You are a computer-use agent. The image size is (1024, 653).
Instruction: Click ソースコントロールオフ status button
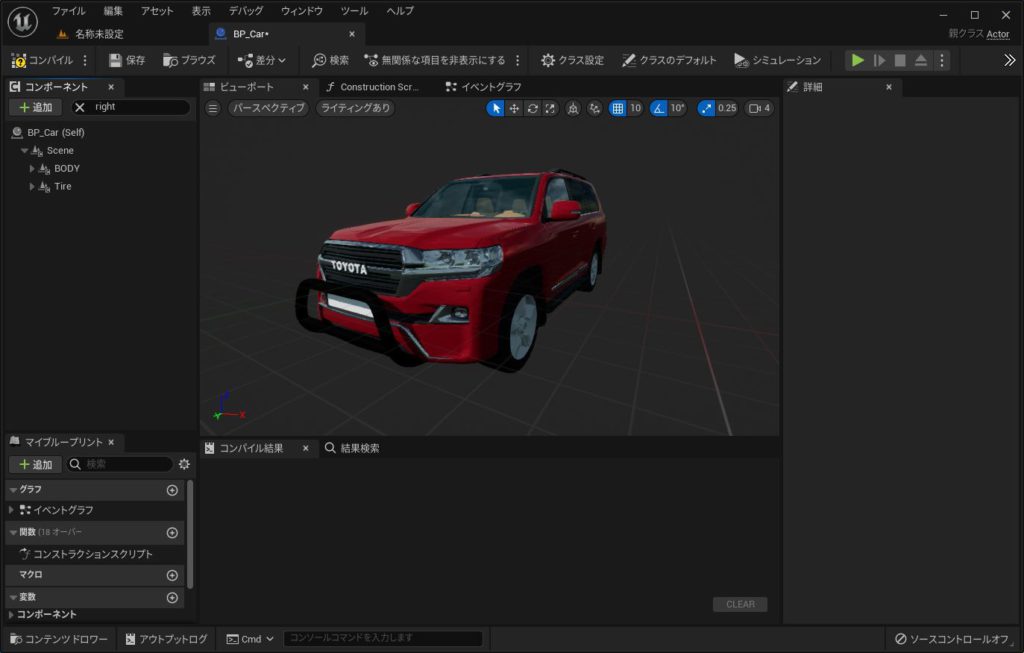click(952, 639)
